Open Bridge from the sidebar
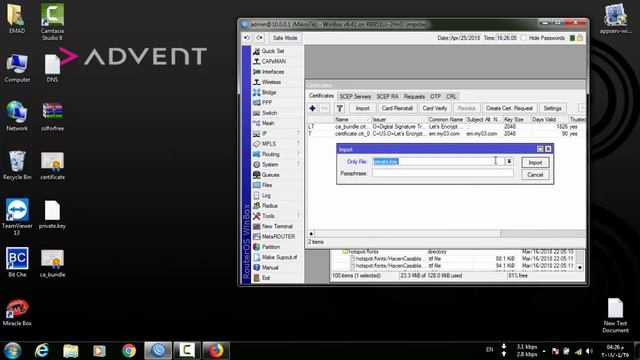Screen dimensions: 640x360 (x=269, y=92)
